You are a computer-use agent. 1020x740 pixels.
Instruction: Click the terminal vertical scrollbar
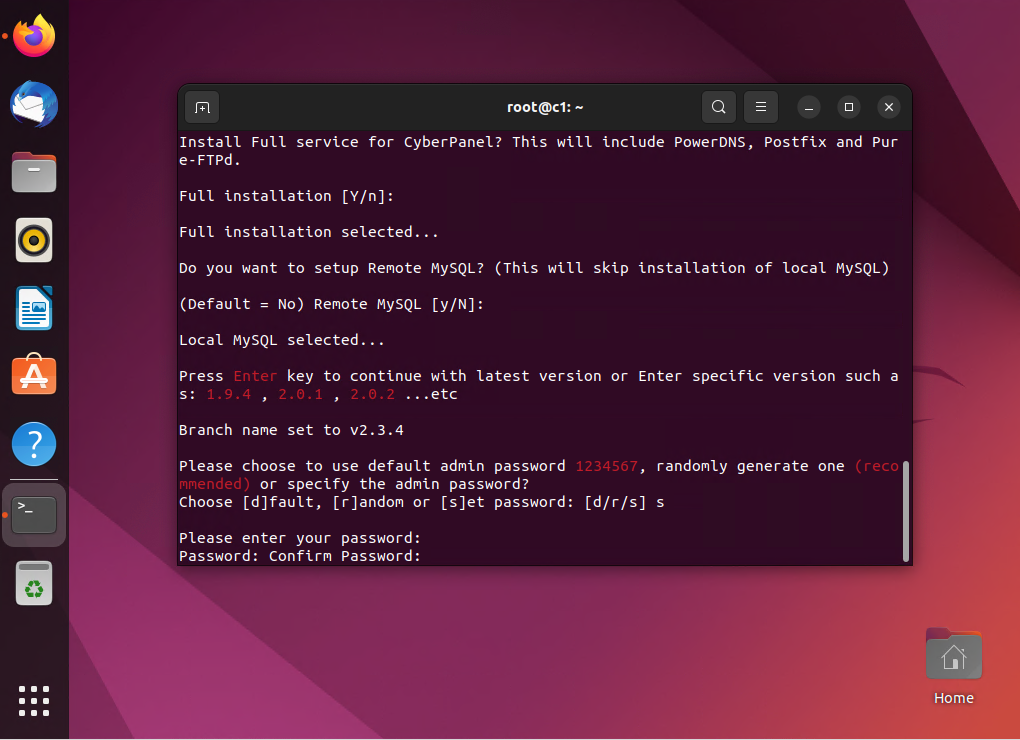click(906, 511)
